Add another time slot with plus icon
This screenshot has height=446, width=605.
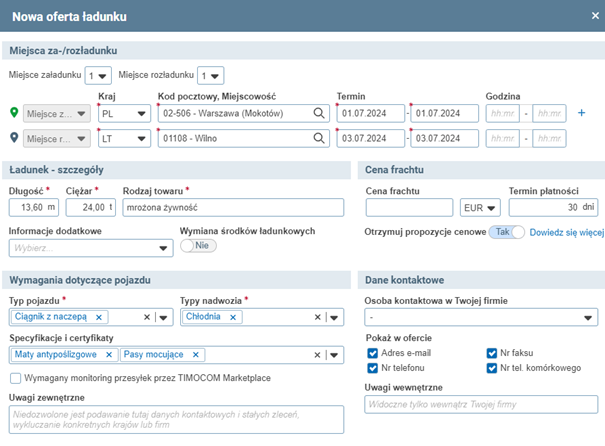(581, 113)
